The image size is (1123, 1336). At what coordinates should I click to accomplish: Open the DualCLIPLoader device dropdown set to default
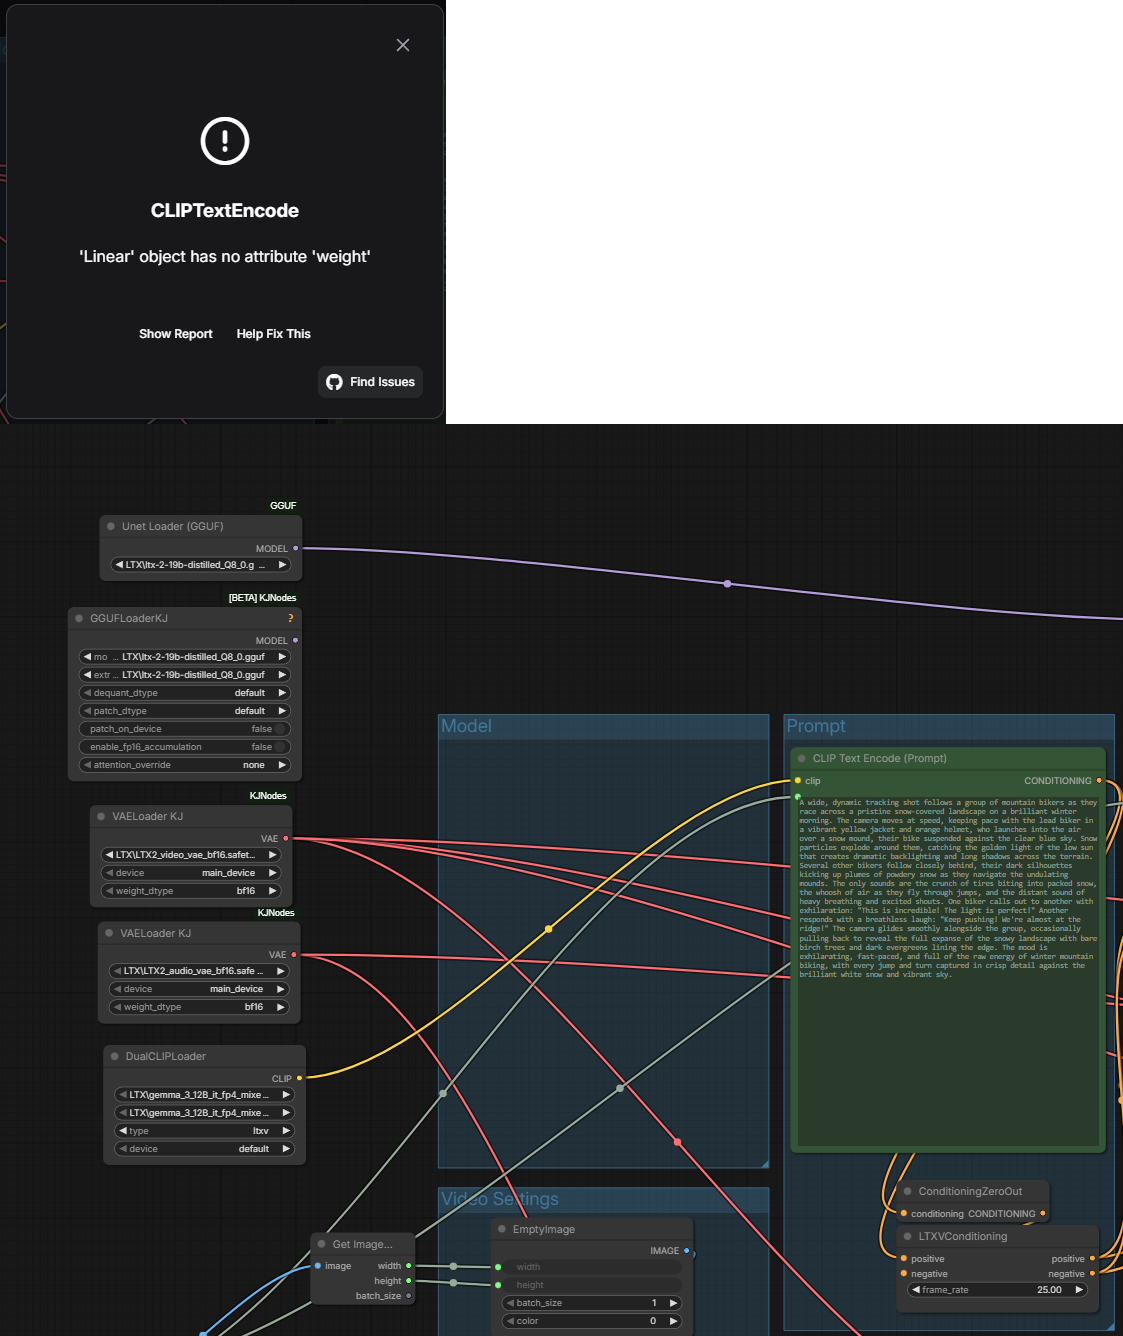point(204,1149)
